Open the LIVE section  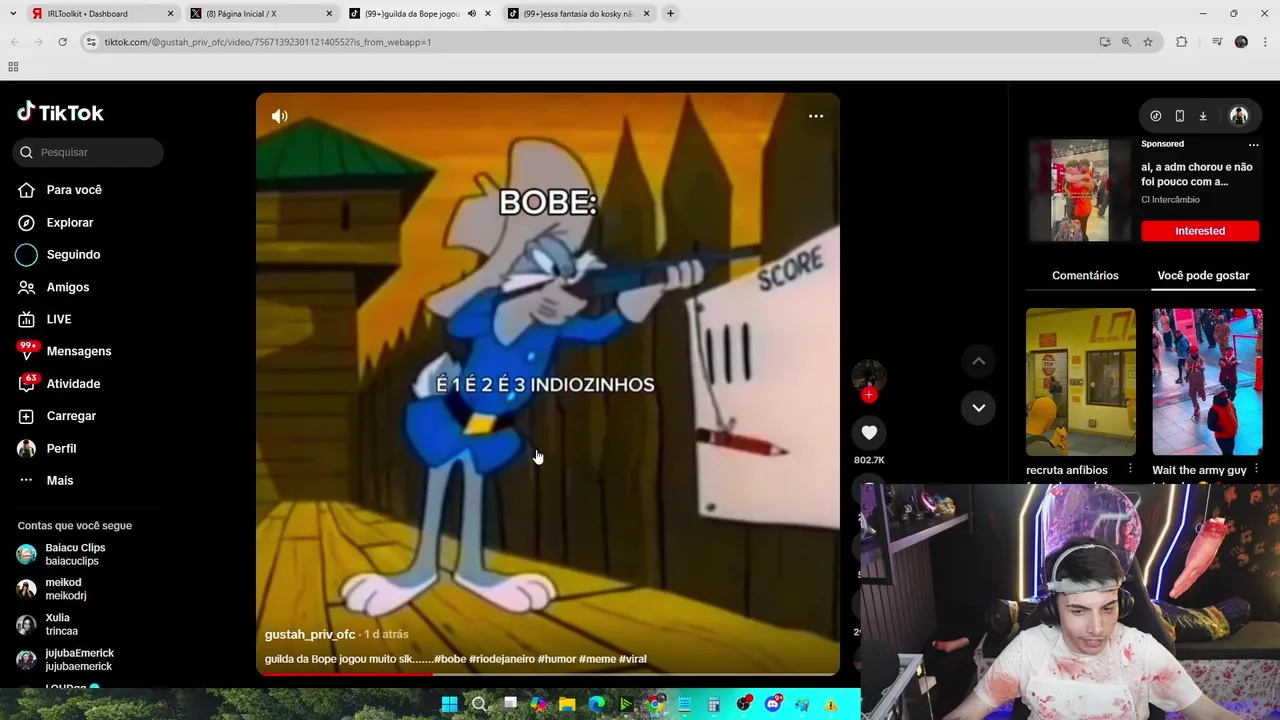click(x=45, y=319)
